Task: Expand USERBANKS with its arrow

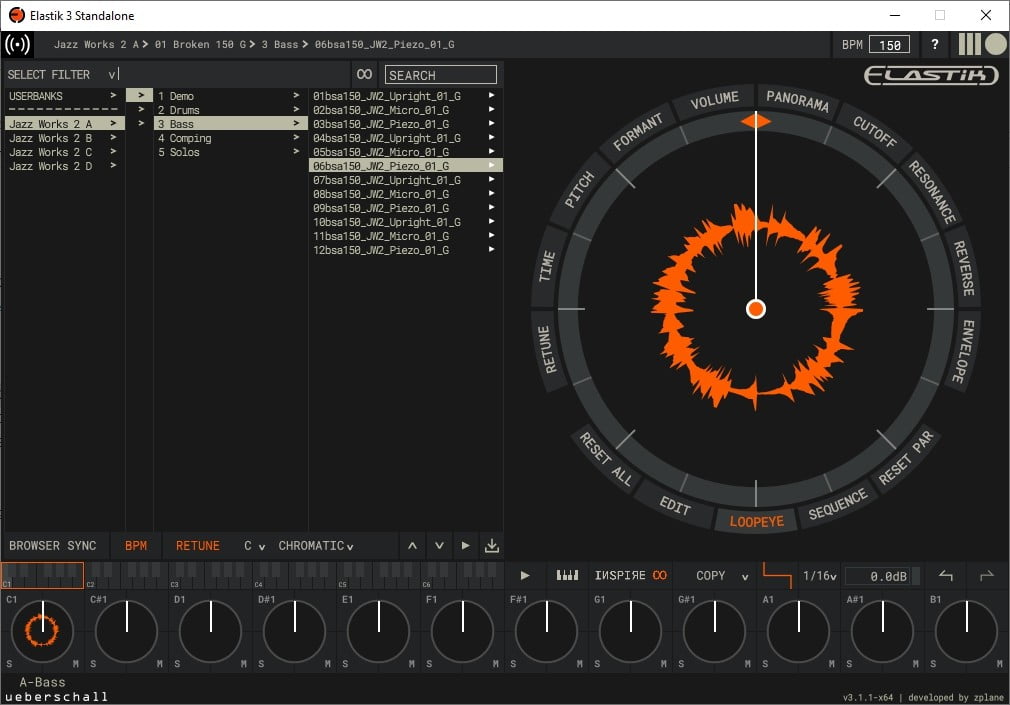Action: tap(113, 95)
